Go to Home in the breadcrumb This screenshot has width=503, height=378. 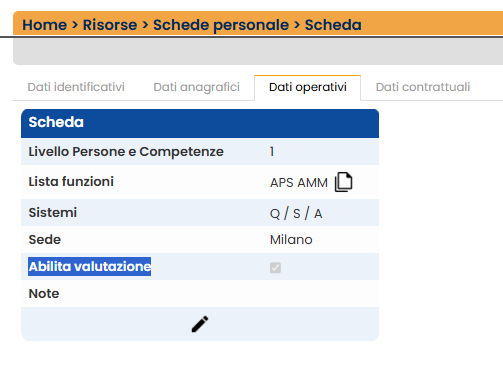45,25
